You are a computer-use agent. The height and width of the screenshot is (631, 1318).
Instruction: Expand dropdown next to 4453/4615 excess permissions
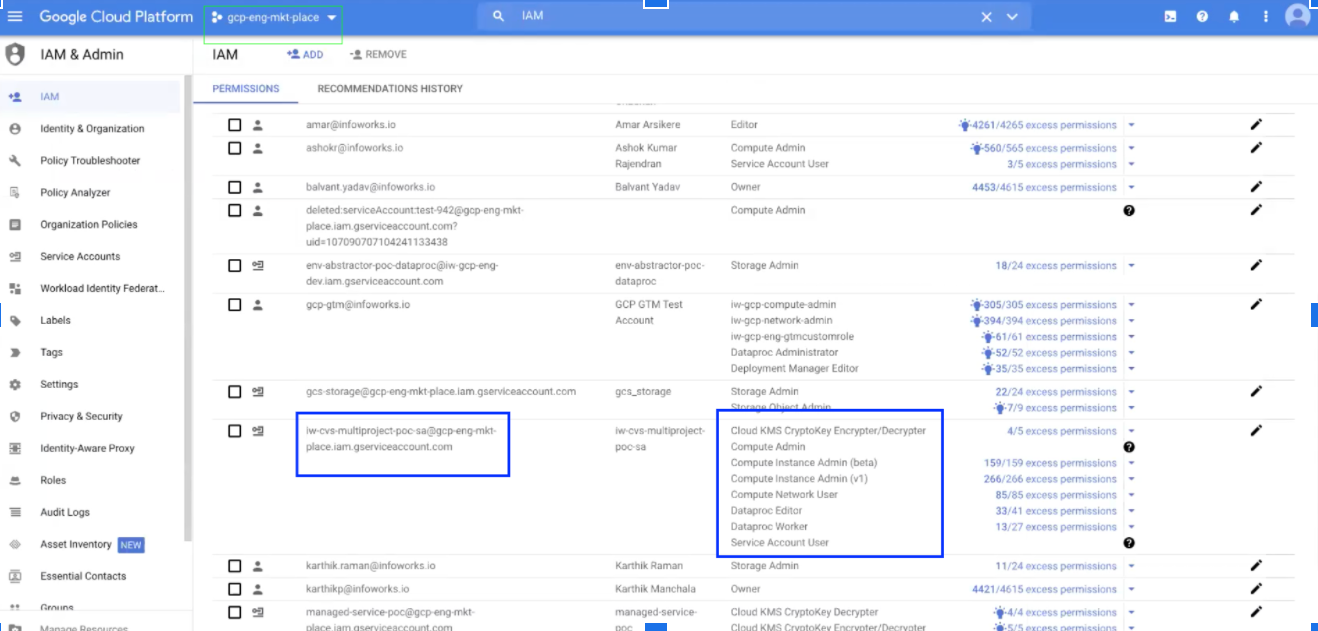click(x=1131, y=187)
